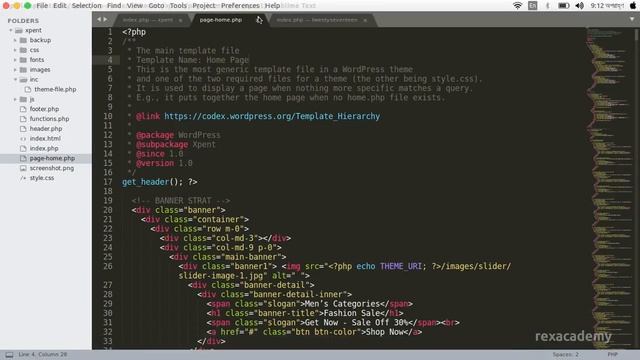The height and width of the screenshot is (360, 640).
Task: Open the Edit menu
Action: click(x=60, y=6)
